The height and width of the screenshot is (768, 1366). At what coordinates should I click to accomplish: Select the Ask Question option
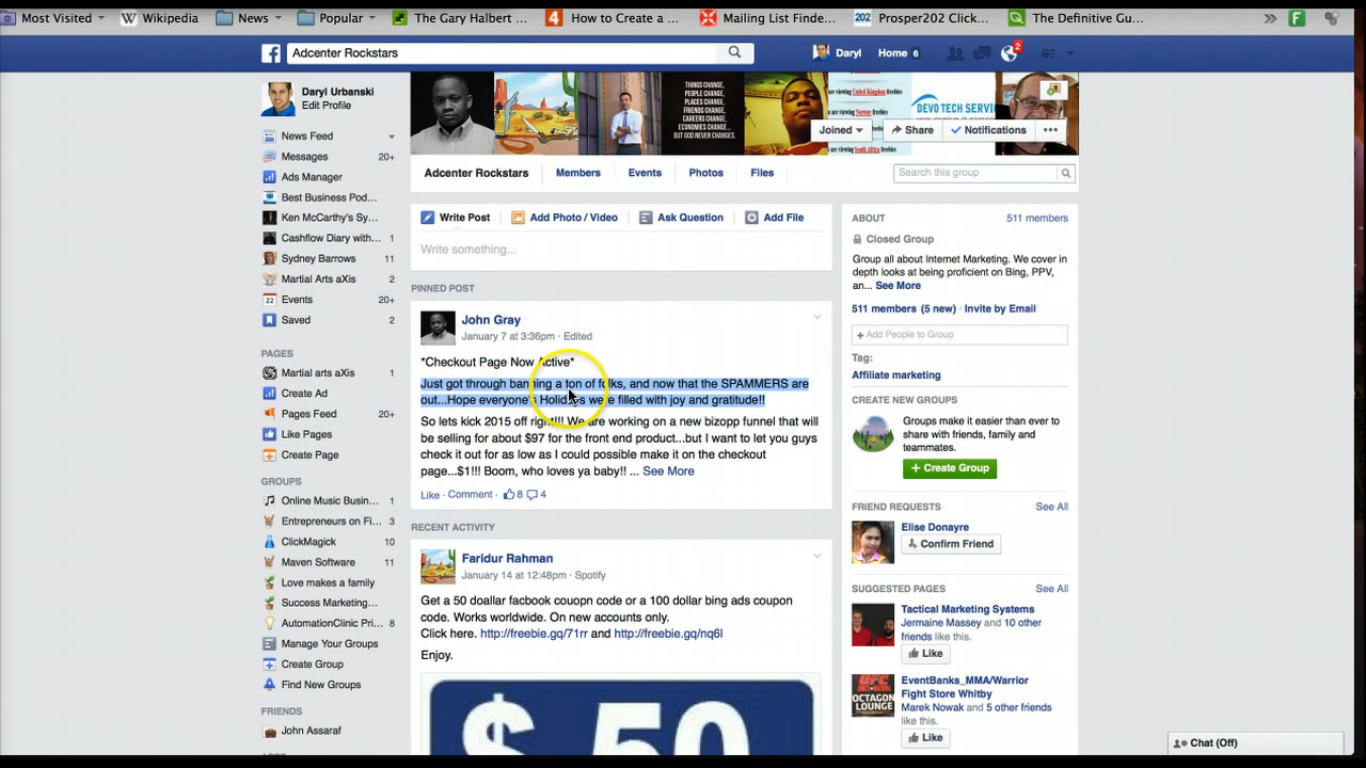click(x=681, y=217)
